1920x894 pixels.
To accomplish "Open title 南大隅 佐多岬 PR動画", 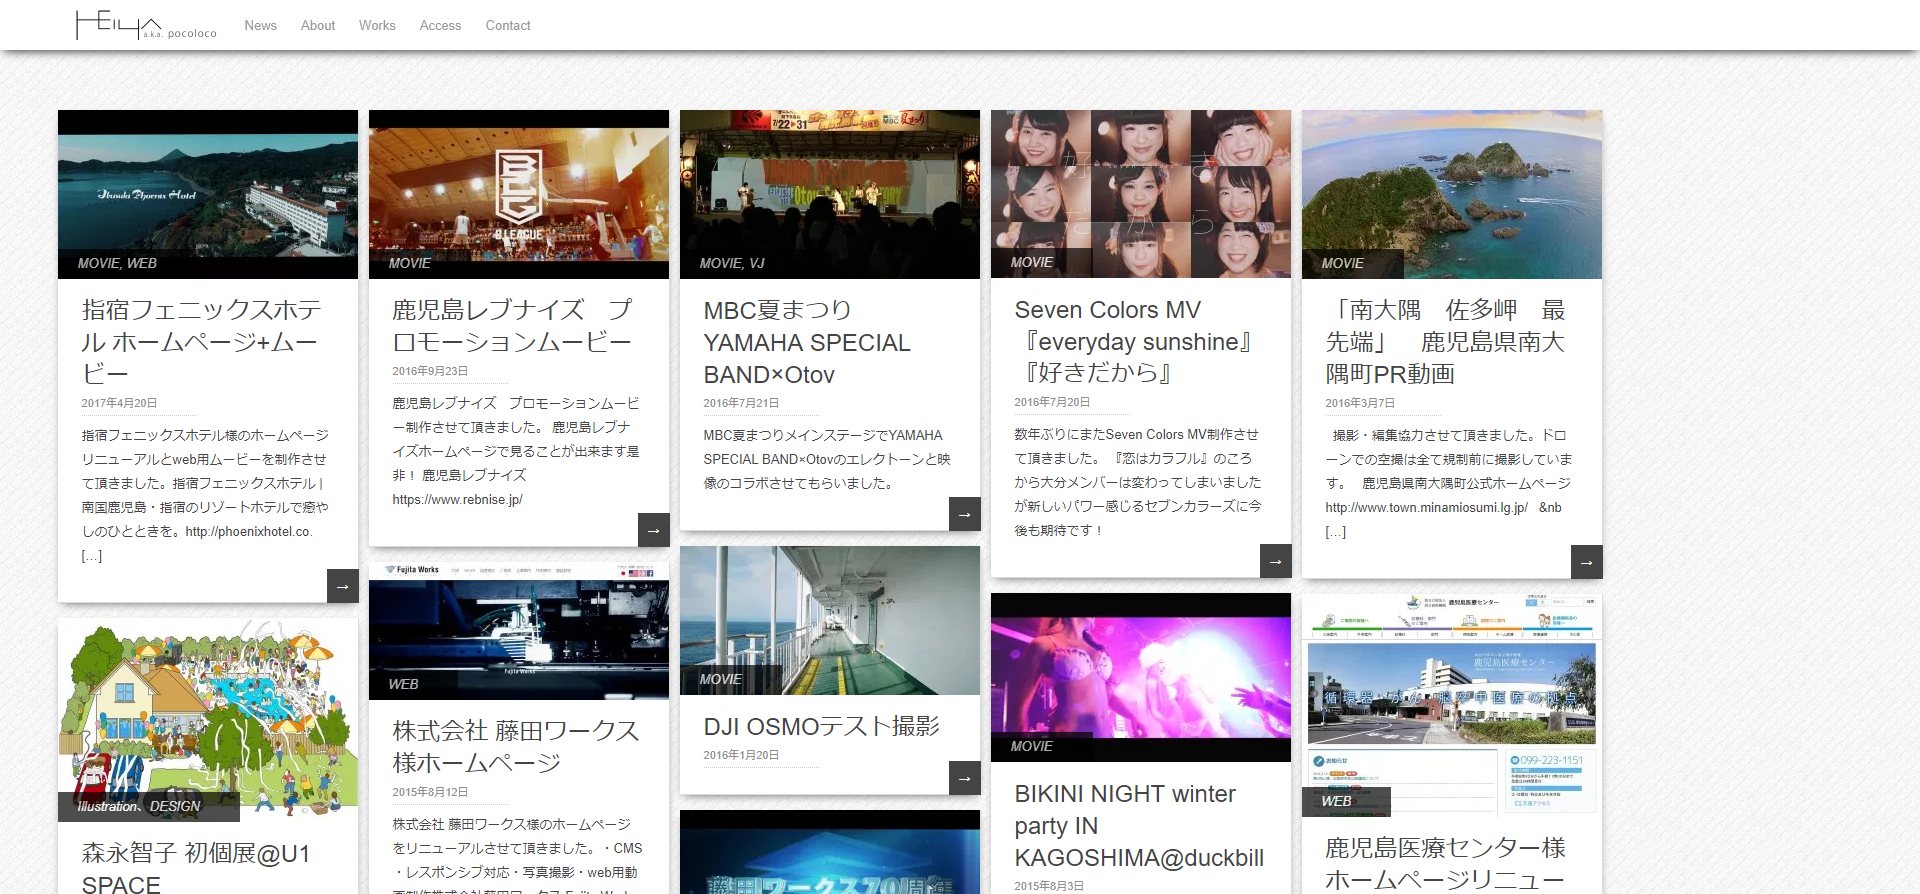I will [x=1445, y=342].
